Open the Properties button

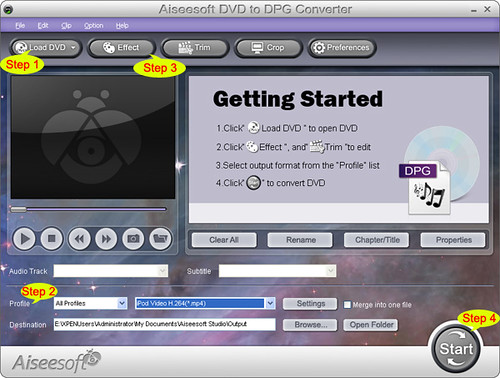point(453,240)
